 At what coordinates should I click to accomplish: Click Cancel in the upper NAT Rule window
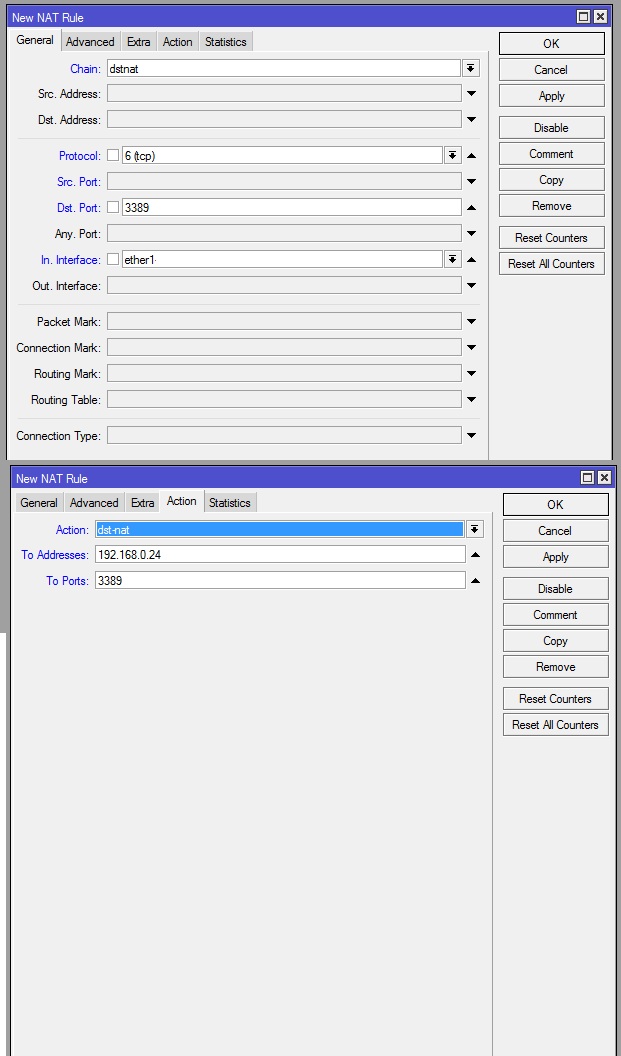pos(552,70)
